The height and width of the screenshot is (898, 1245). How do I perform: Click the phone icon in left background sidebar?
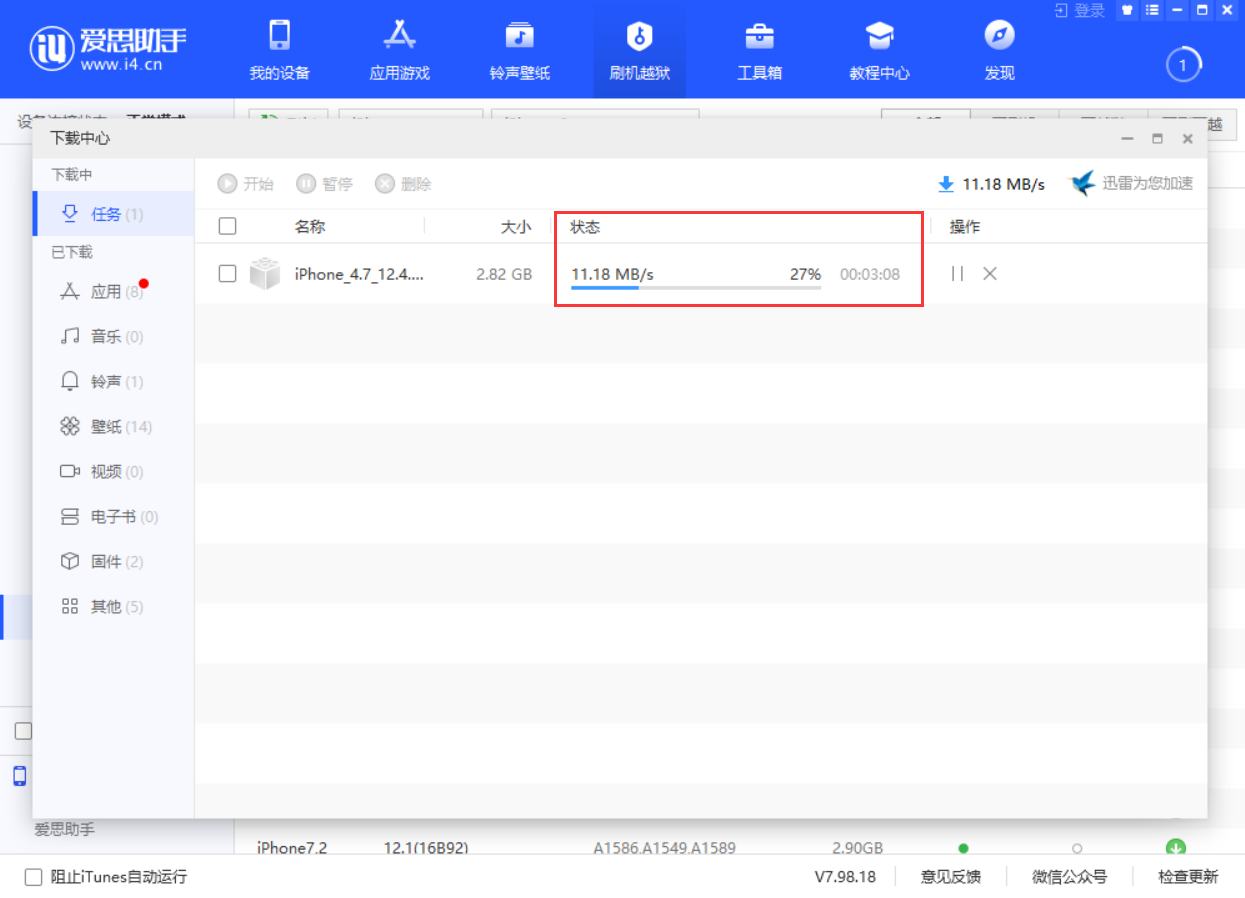(20, 776)
